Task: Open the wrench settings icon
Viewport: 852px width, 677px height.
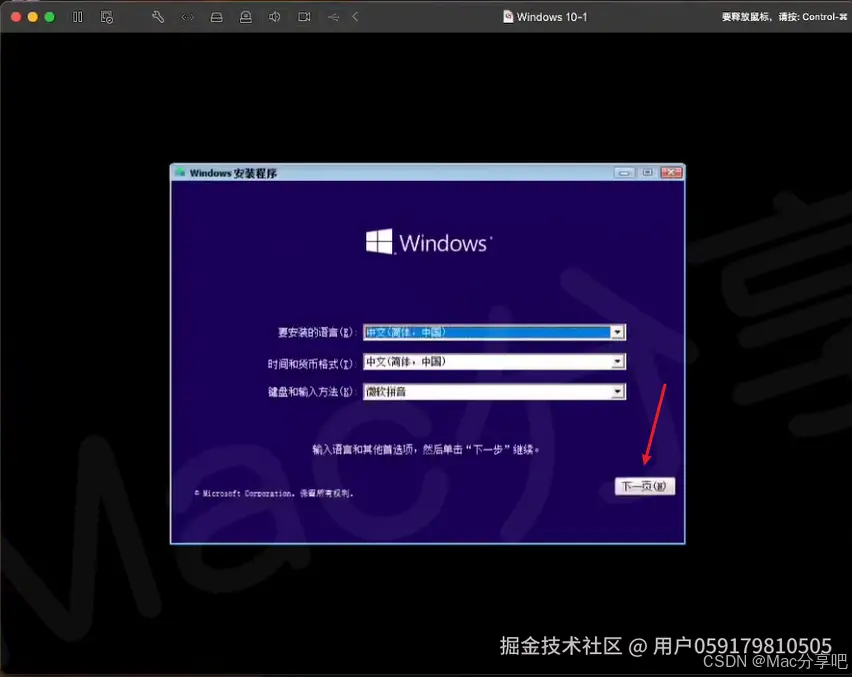Action: point(158,17)
